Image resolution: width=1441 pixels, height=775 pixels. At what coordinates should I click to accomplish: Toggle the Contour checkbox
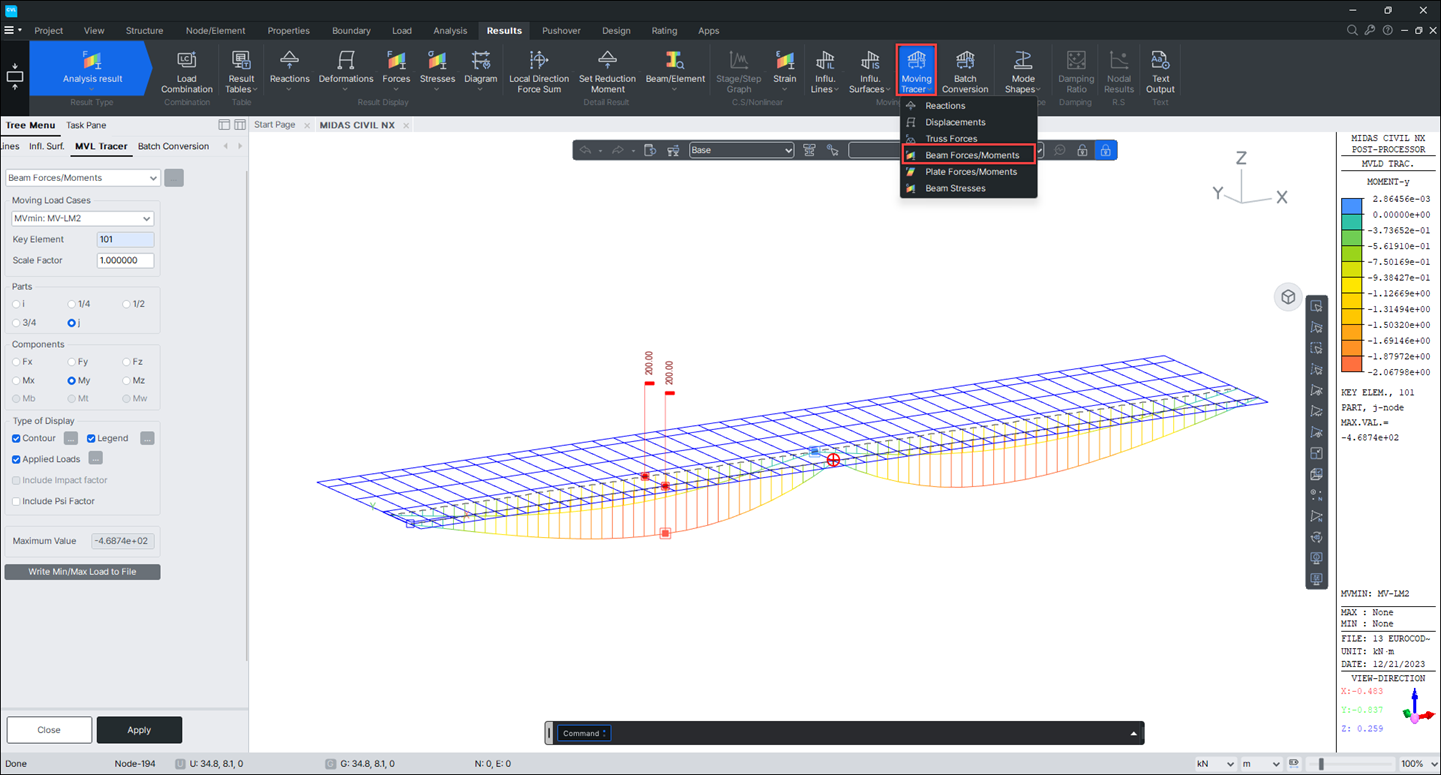(x=16, y=438)
